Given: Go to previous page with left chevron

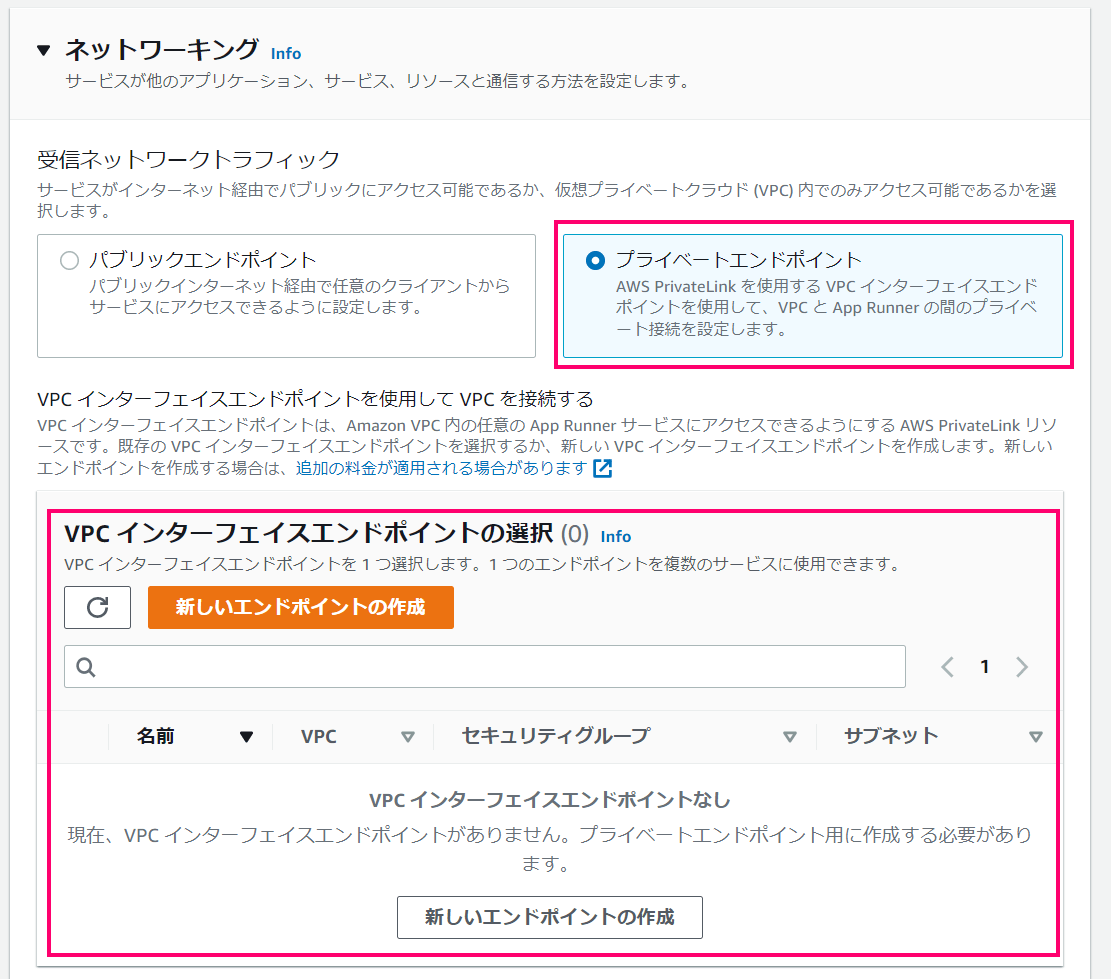Looking at the screenshot, I should 947,667.
